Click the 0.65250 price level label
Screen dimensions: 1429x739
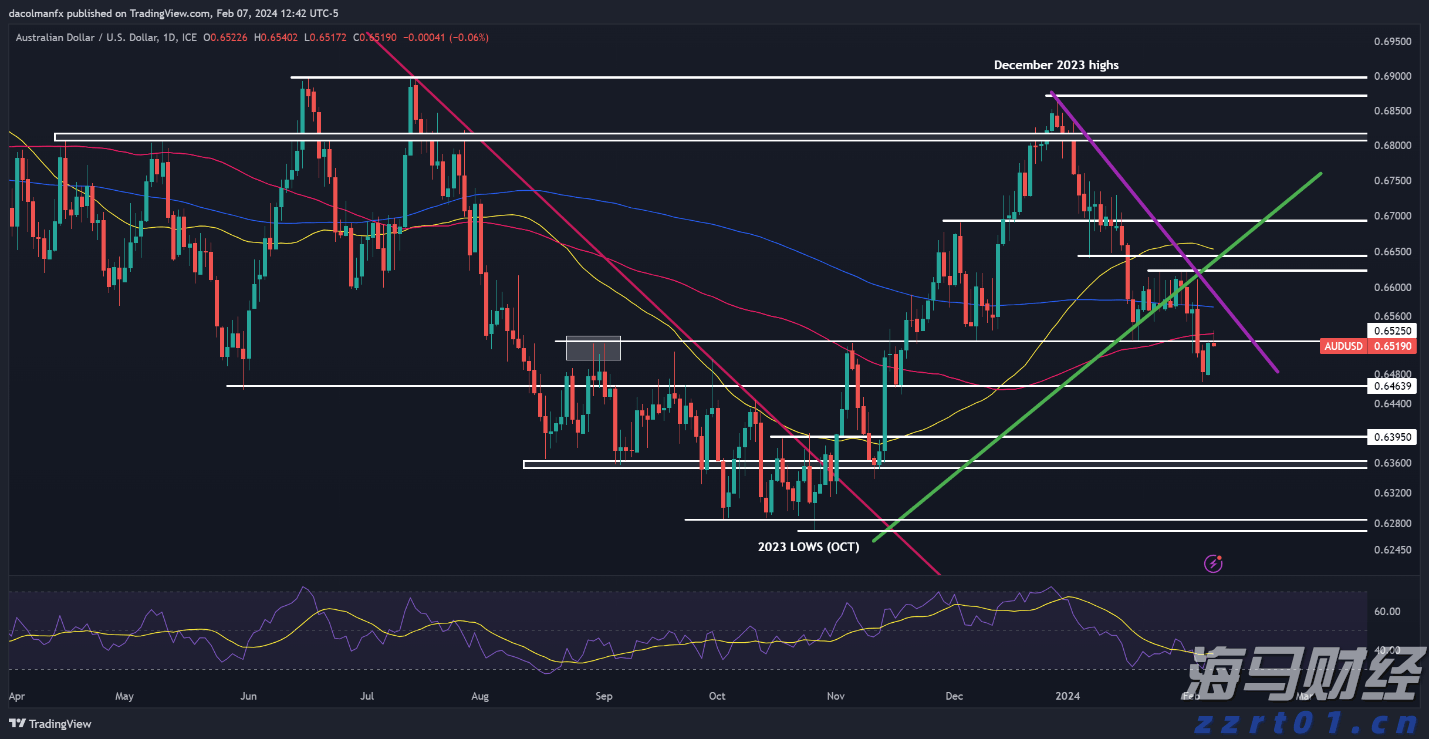1391,330
